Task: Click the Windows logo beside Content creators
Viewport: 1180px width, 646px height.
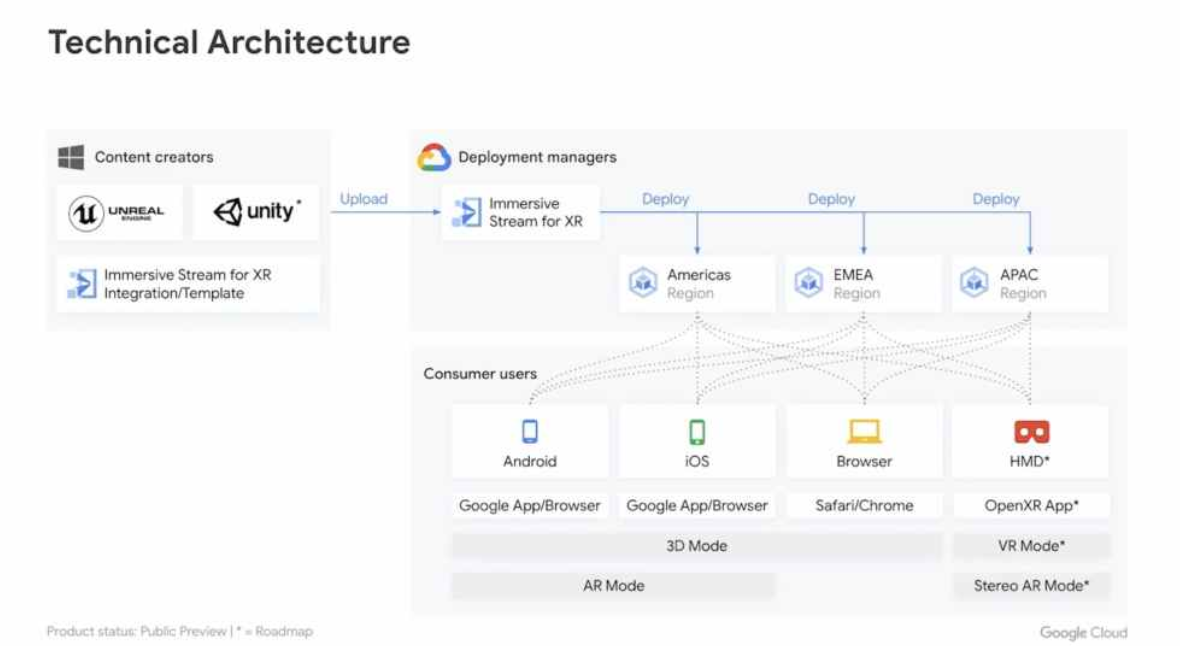Action: (x=71, y=157)
